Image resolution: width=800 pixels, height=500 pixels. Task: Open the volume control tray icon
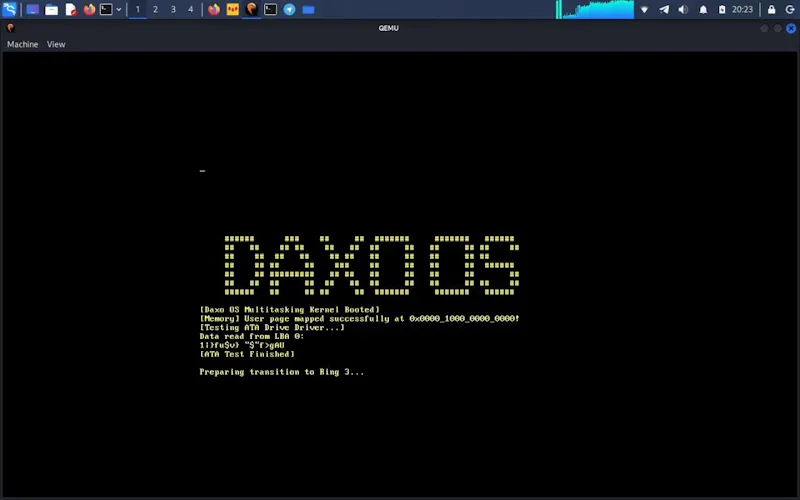click(683, 9)
